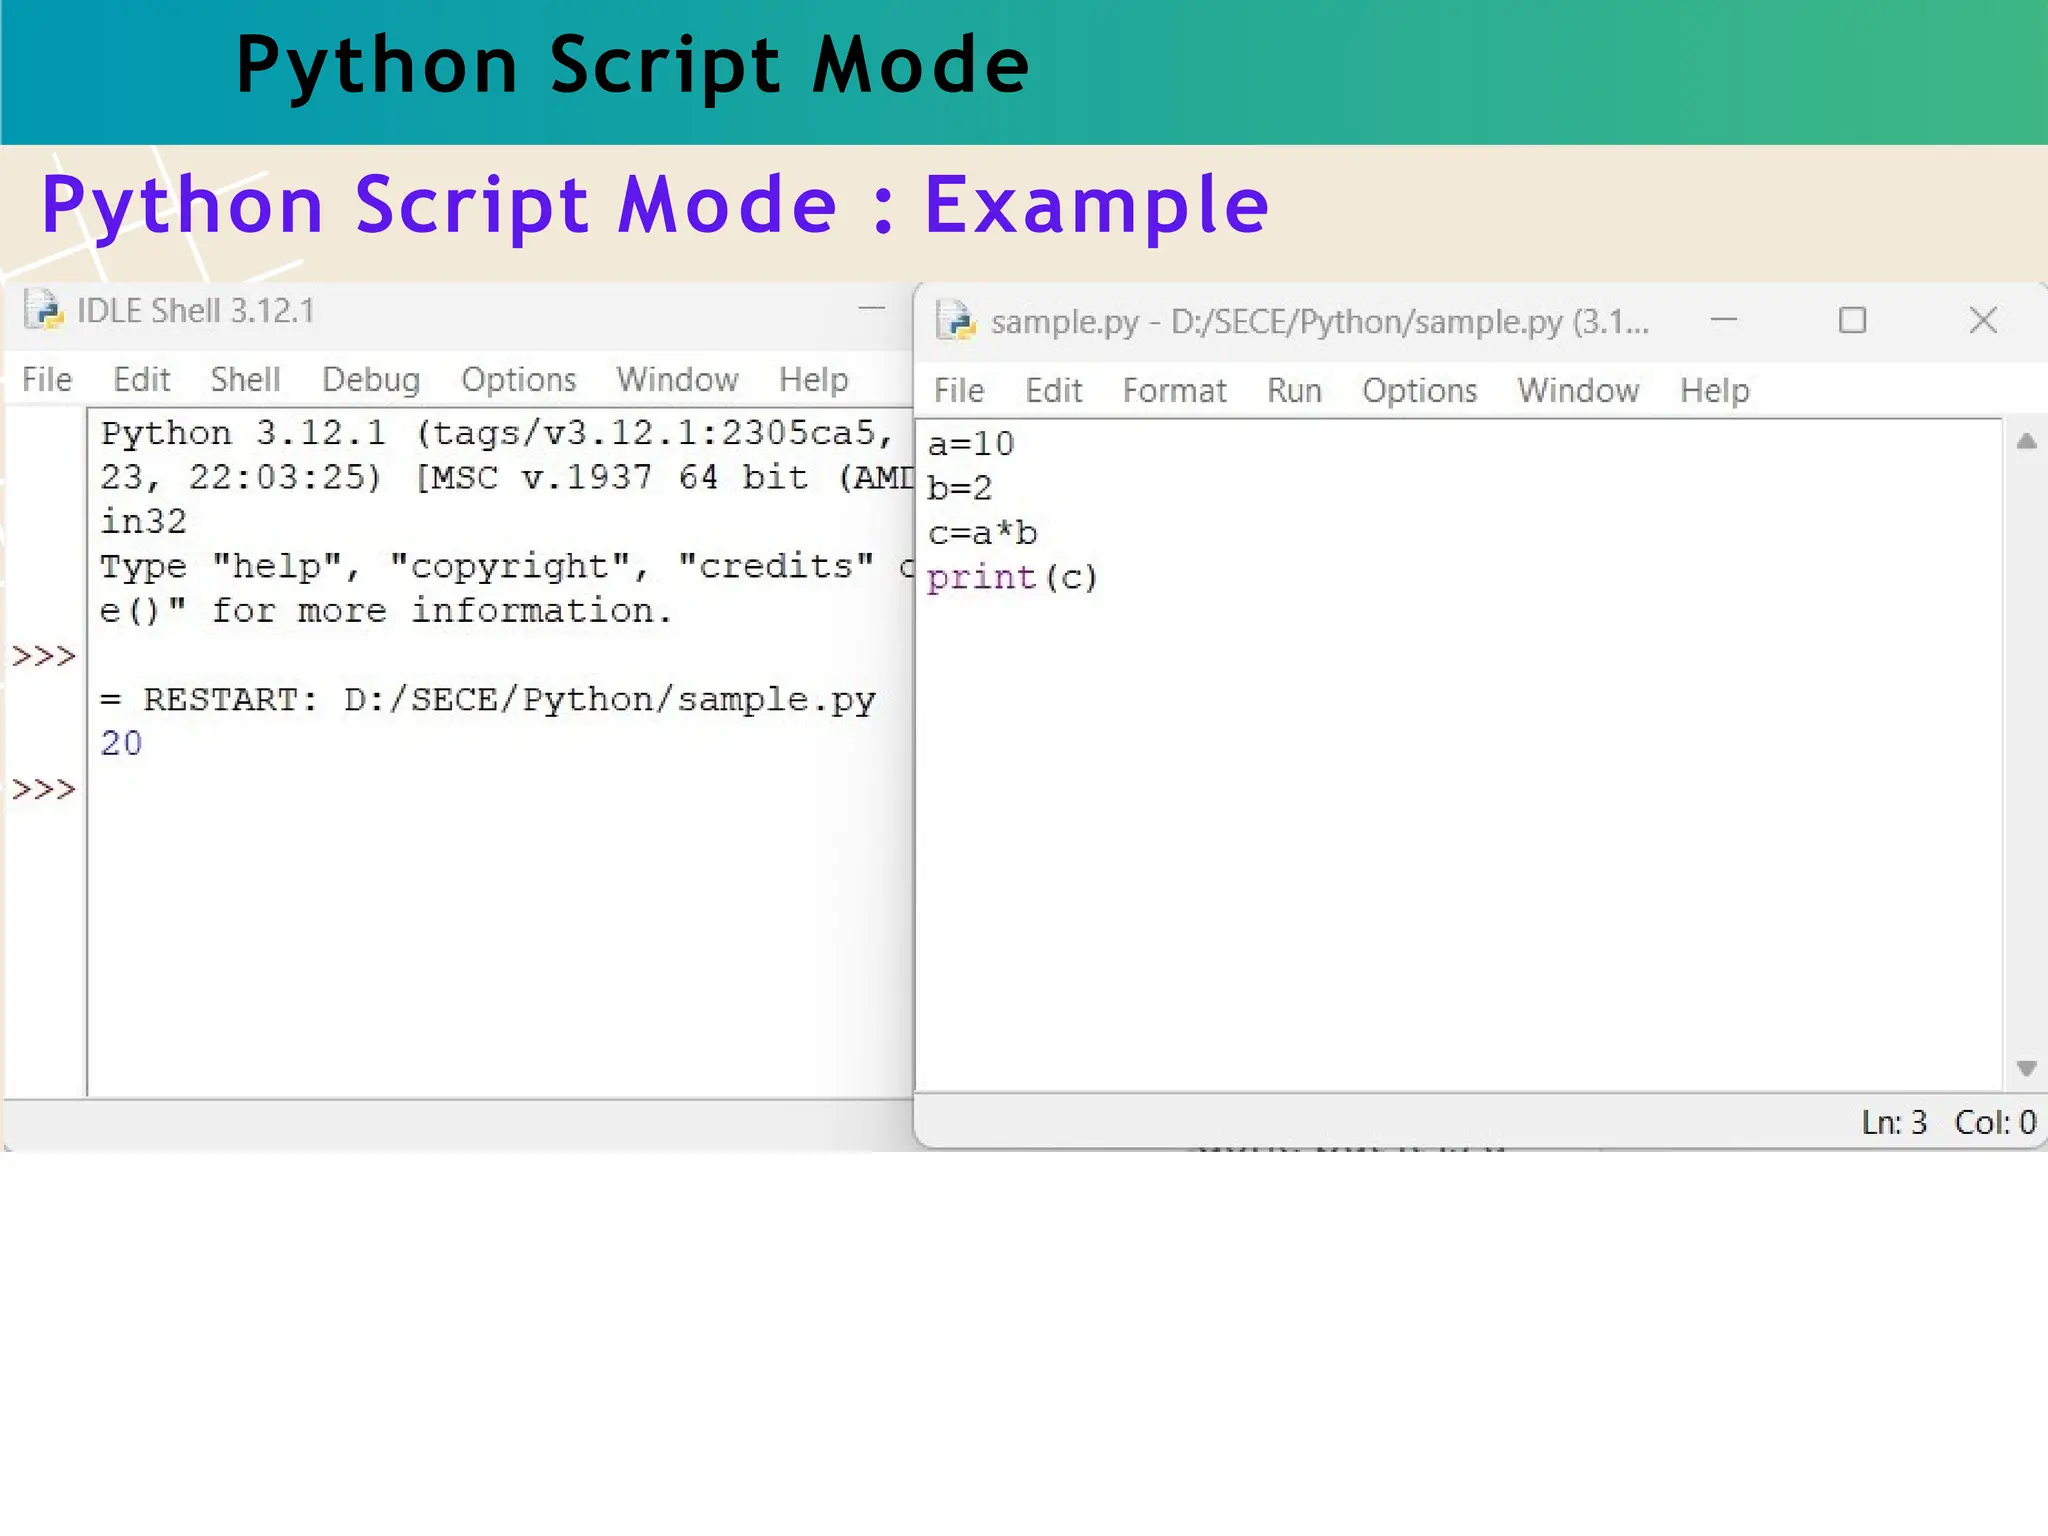
Task: Click the editor scrollbar up arrow
Action: coord(2026,441)
